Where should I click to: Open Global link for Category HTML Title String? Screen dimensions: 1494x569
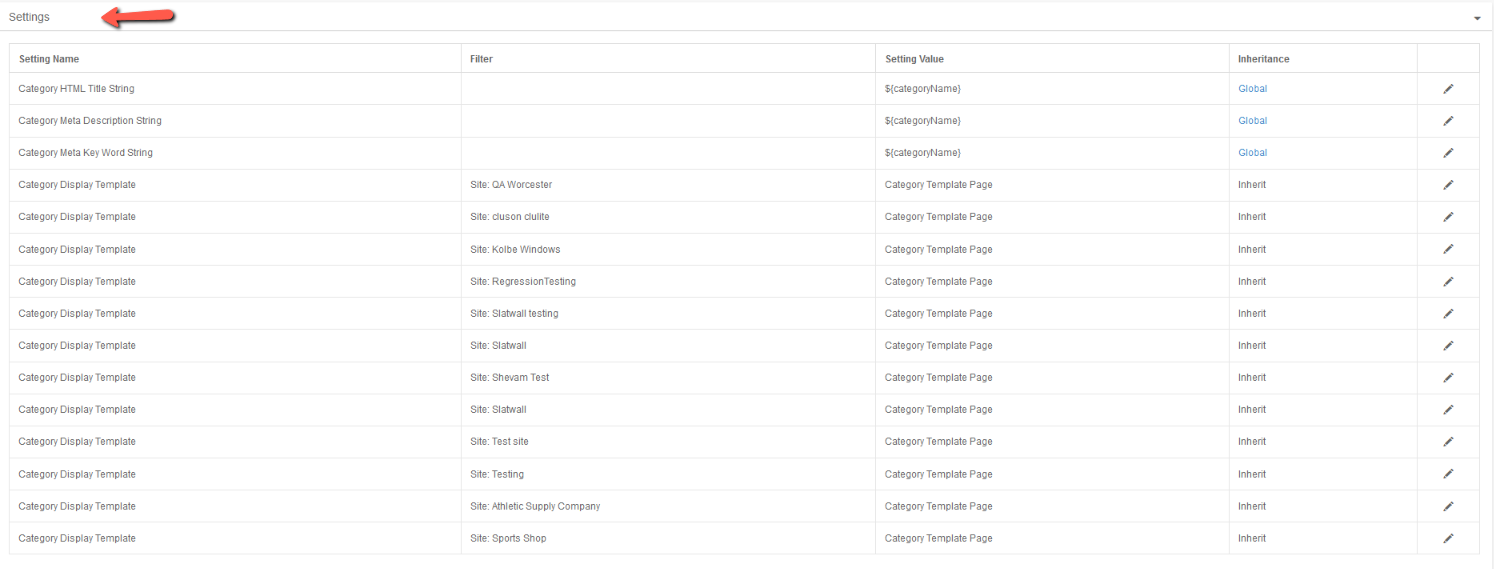(1252, 89)
